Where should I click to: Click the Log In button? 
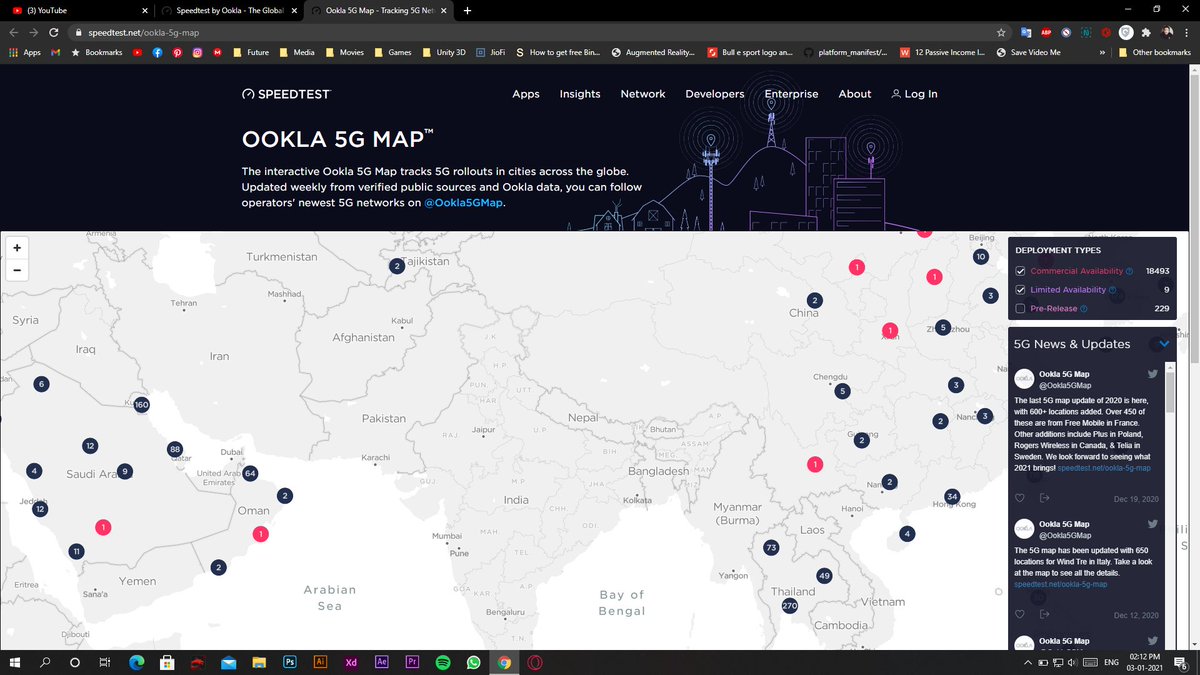(914, 93)
